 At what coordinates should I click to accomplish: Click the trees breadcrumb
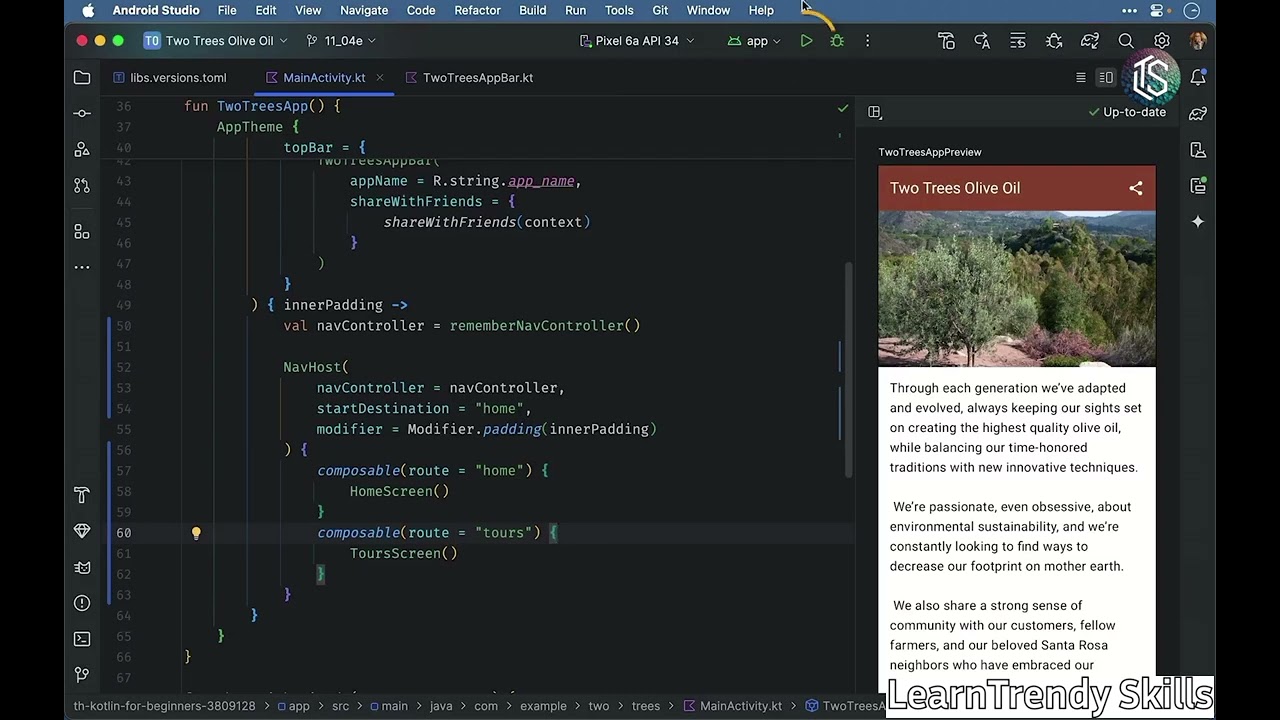(646, 706)
